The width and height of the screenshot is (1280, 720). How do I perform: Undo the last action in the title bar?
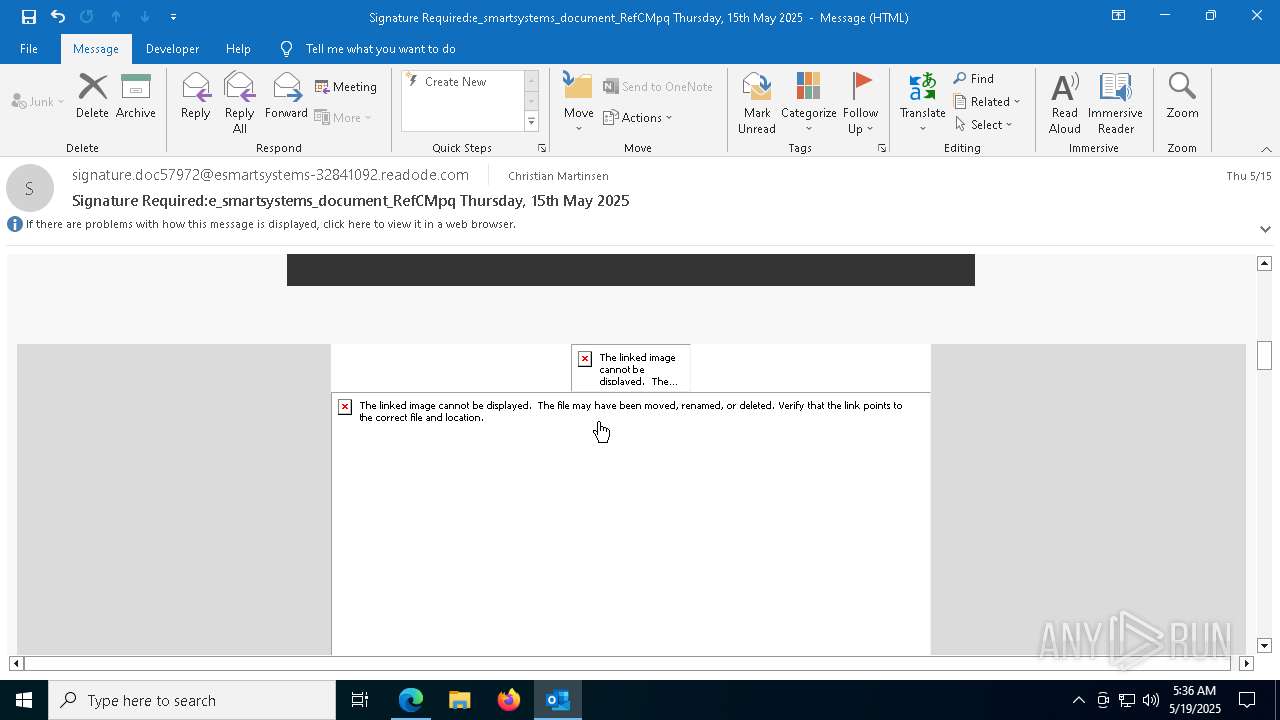58,16
